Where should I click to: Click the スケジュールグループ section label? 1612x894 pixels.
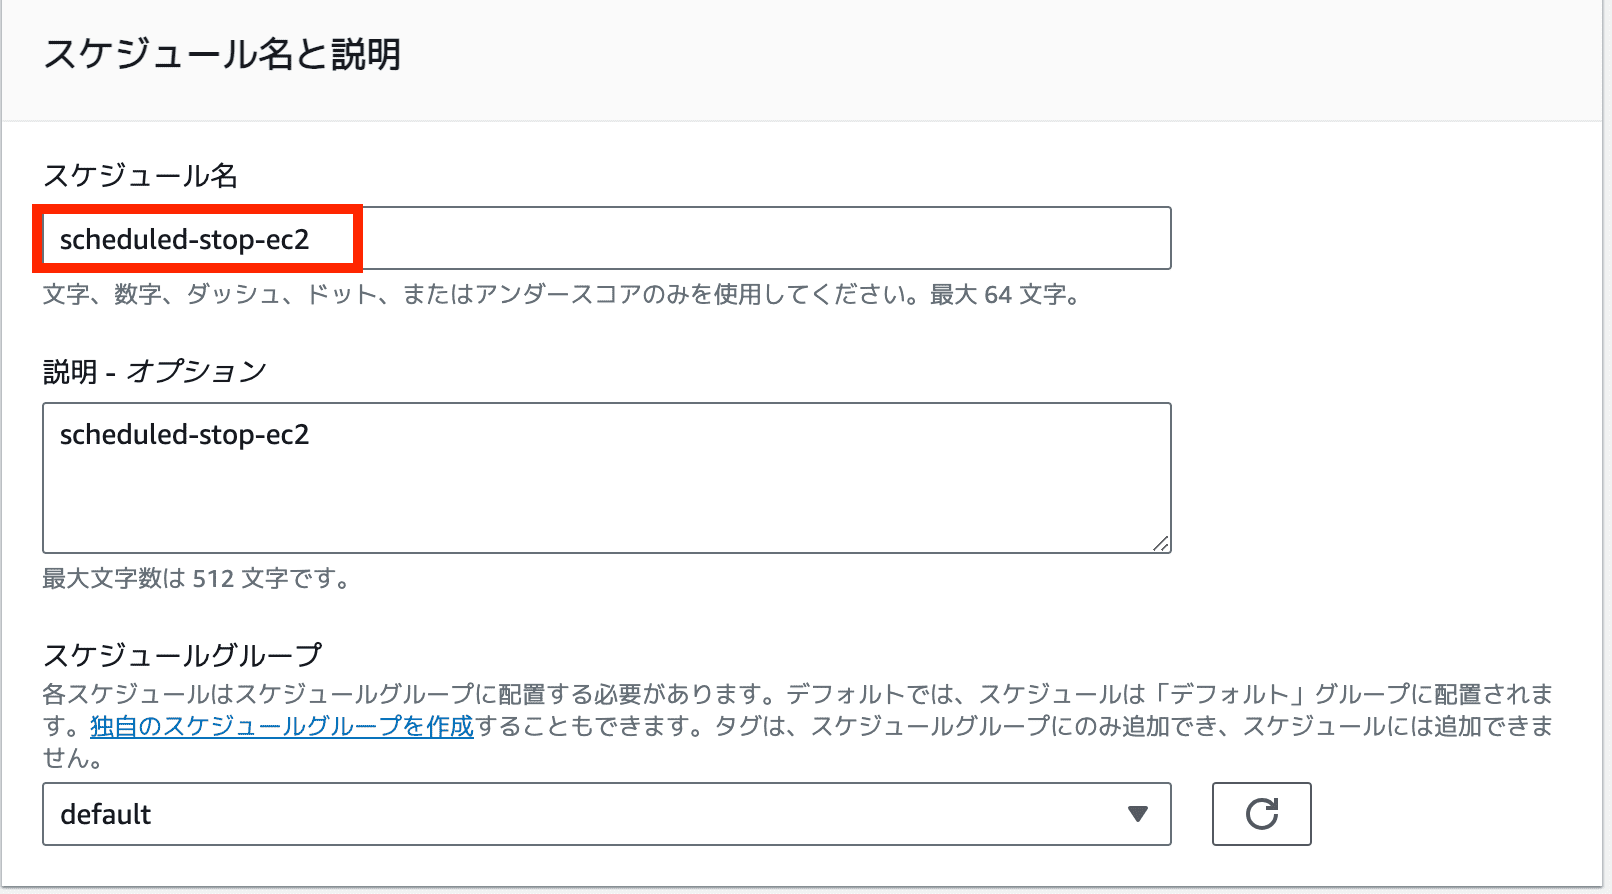pos(183,655)
